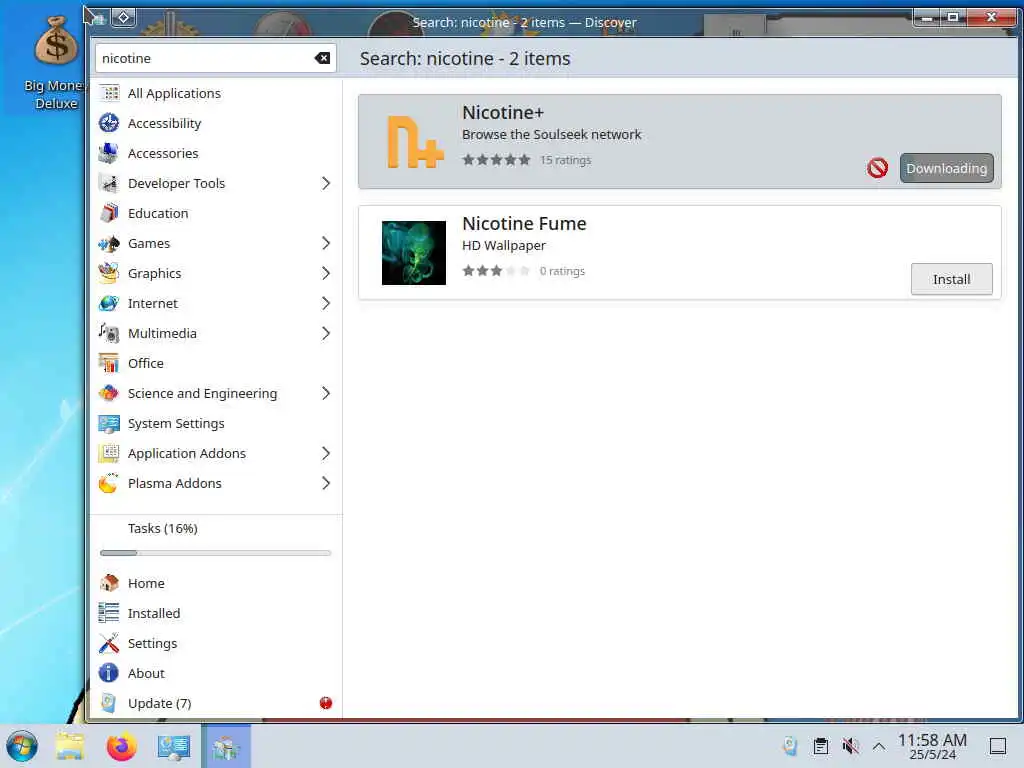Image resolution: width=1024 pixels, height=768 pixels.
Task: Click Nicotine+ star rating
Action: pyautogui.click(x=496, y=160)
